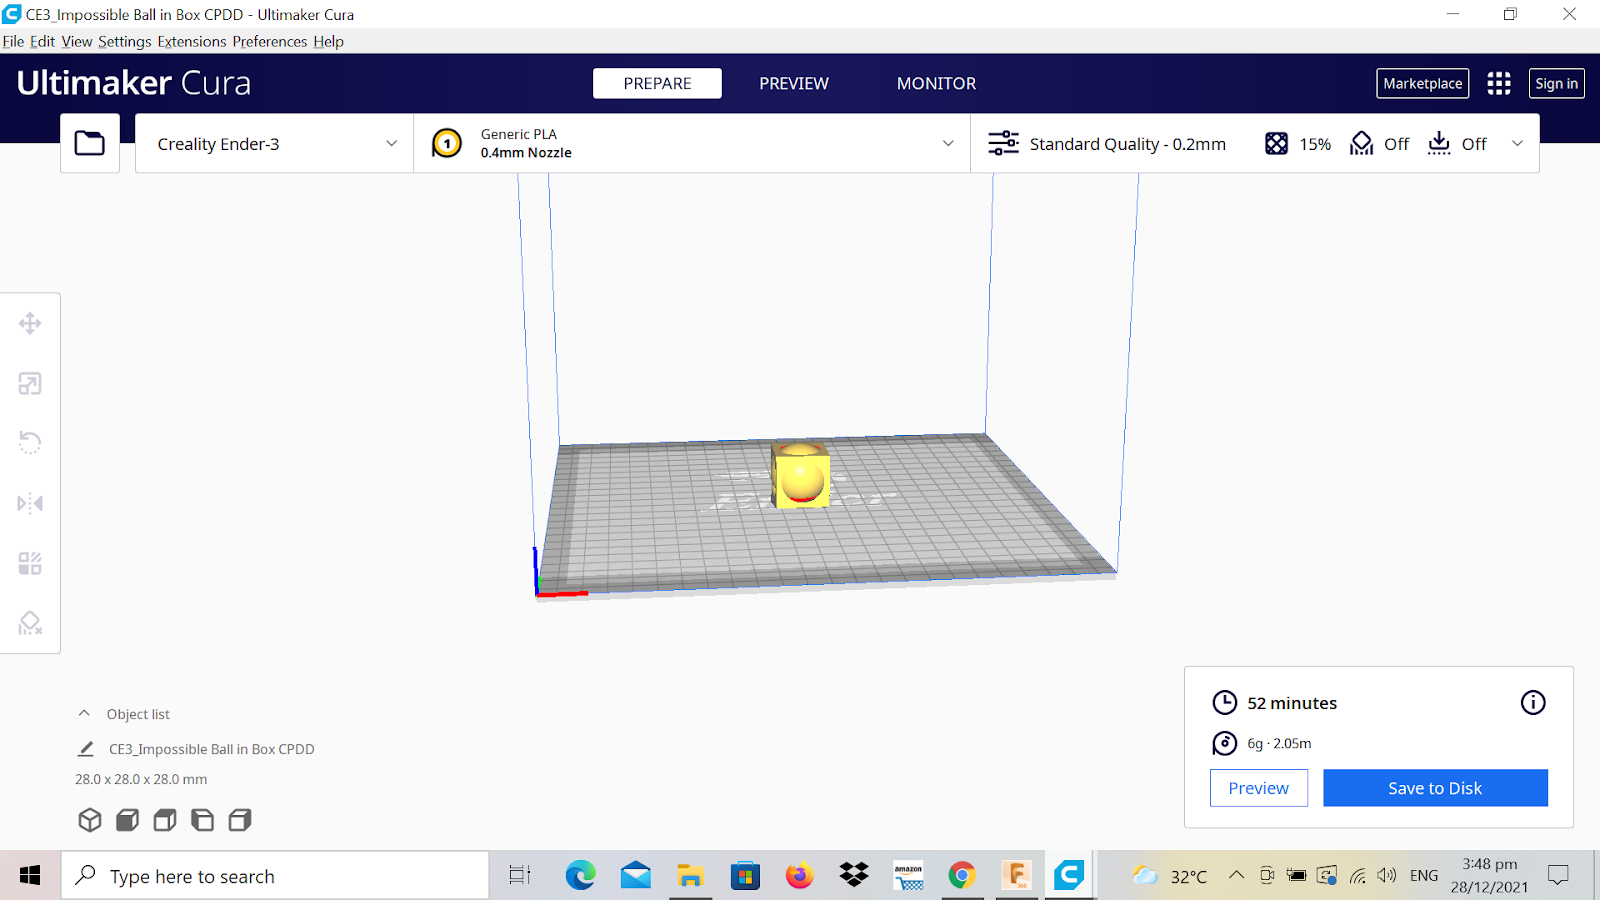Screen dimensions: 1600x900
Task: Open Firefox from the taskbar
Action: click(799, 876)
